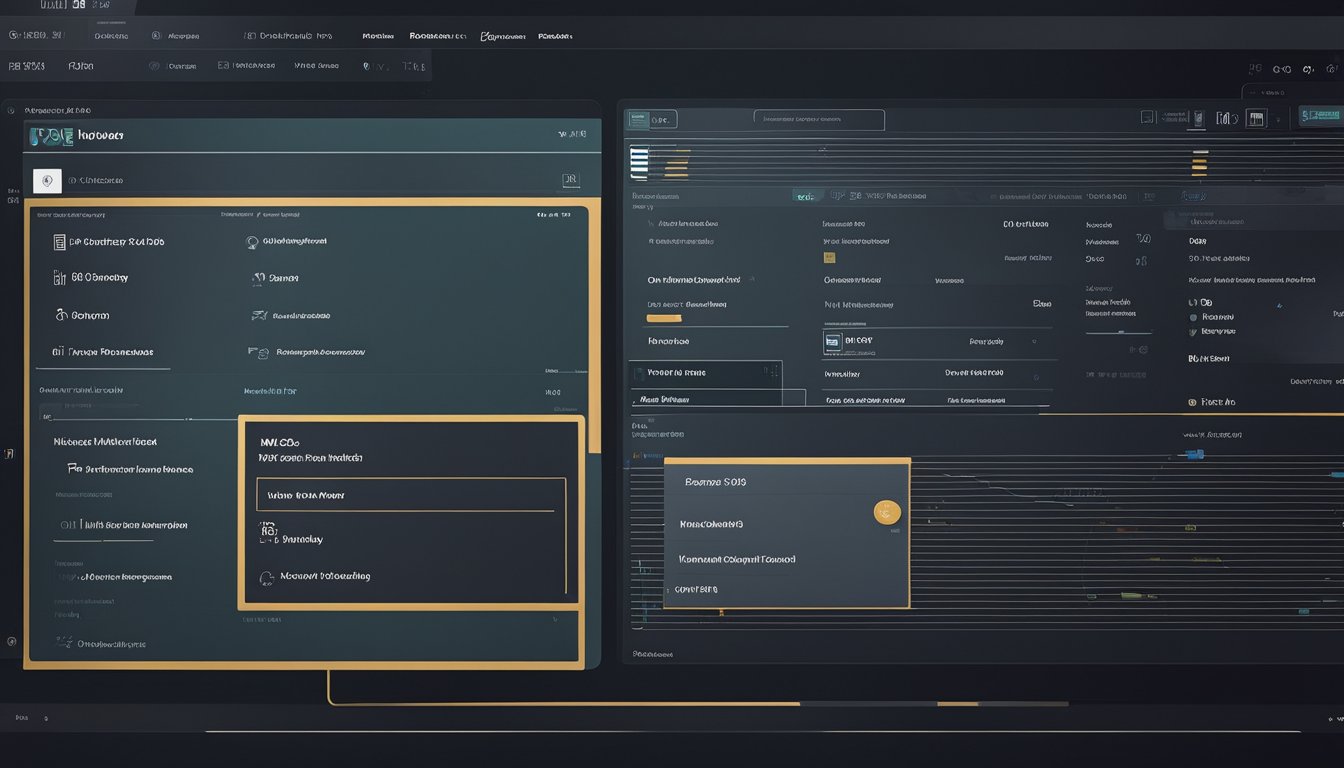
Task: Open the dropdown box at right panel top
Action: tap(819, 120)
